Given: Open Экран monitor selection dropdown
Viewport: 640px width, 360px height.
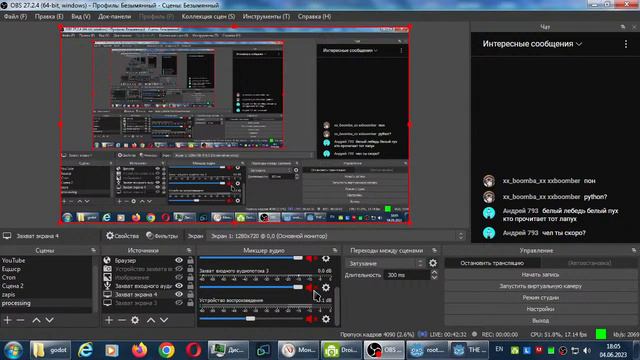Looking at the screenshot, I should coord(336,236).
